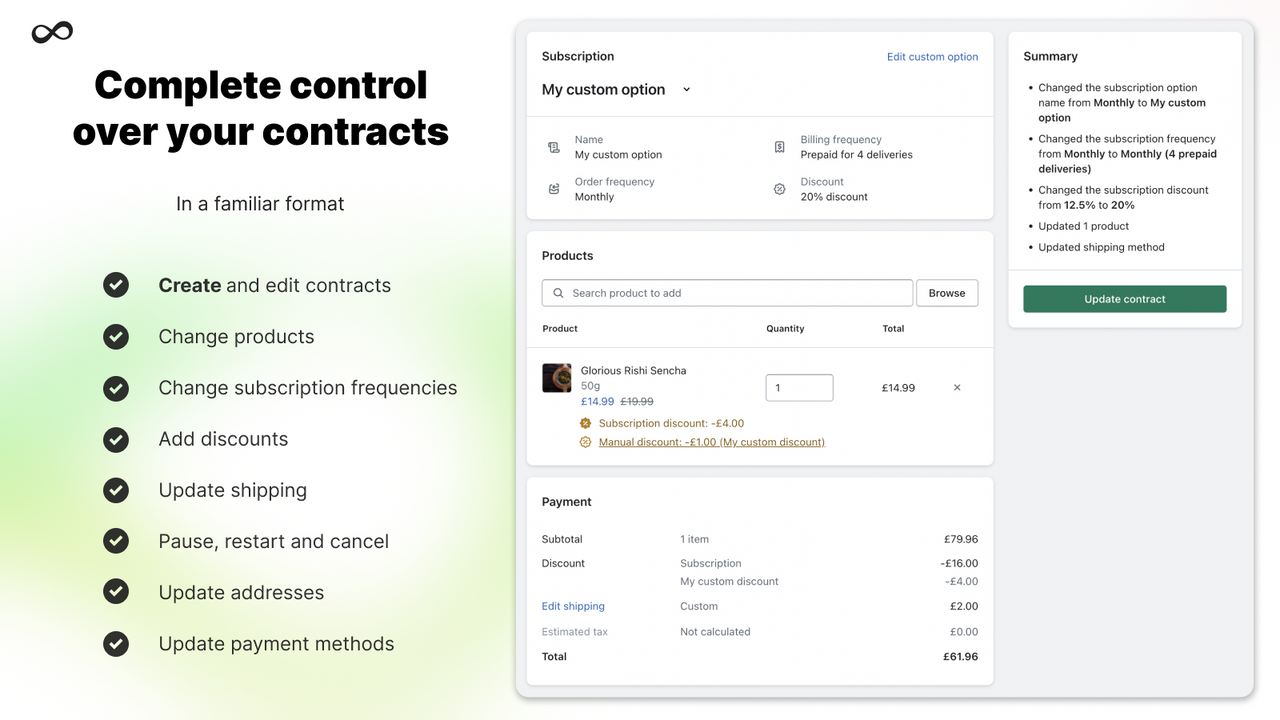Click the Add discounts checkmark bullet
1280x720 pixels.
[116, 439]
